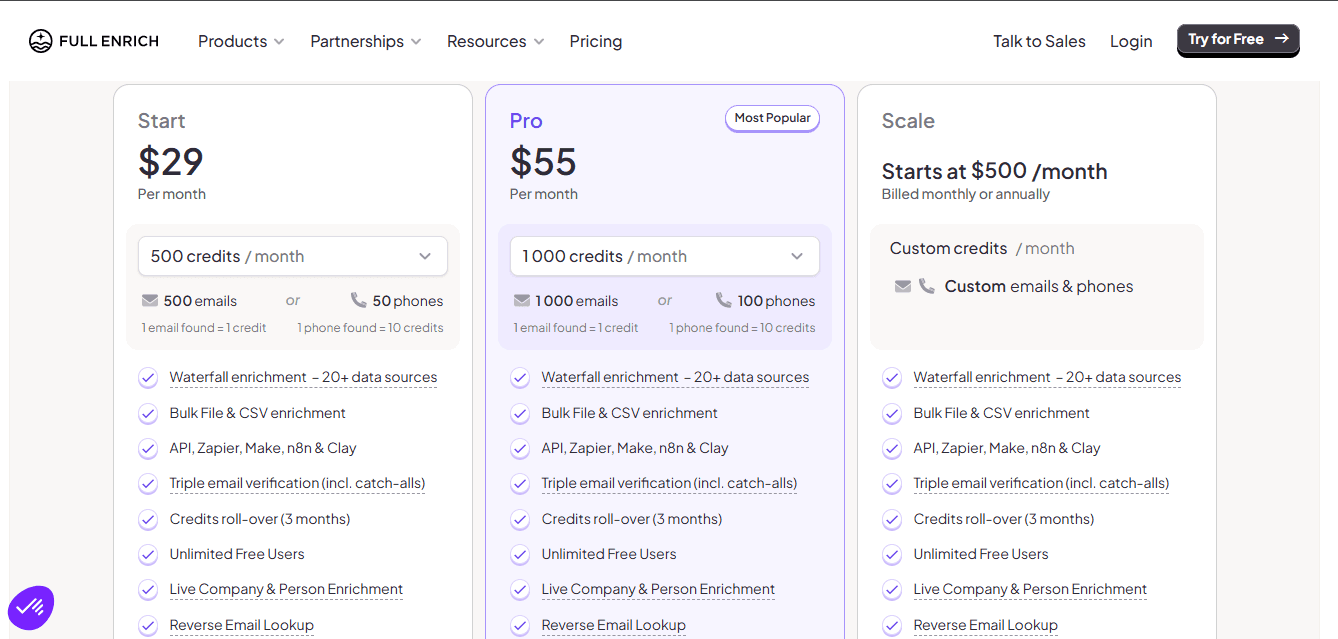The image size is (1338, 639).
Task: Click the Try for Free button
Action: pos(1238,40)
